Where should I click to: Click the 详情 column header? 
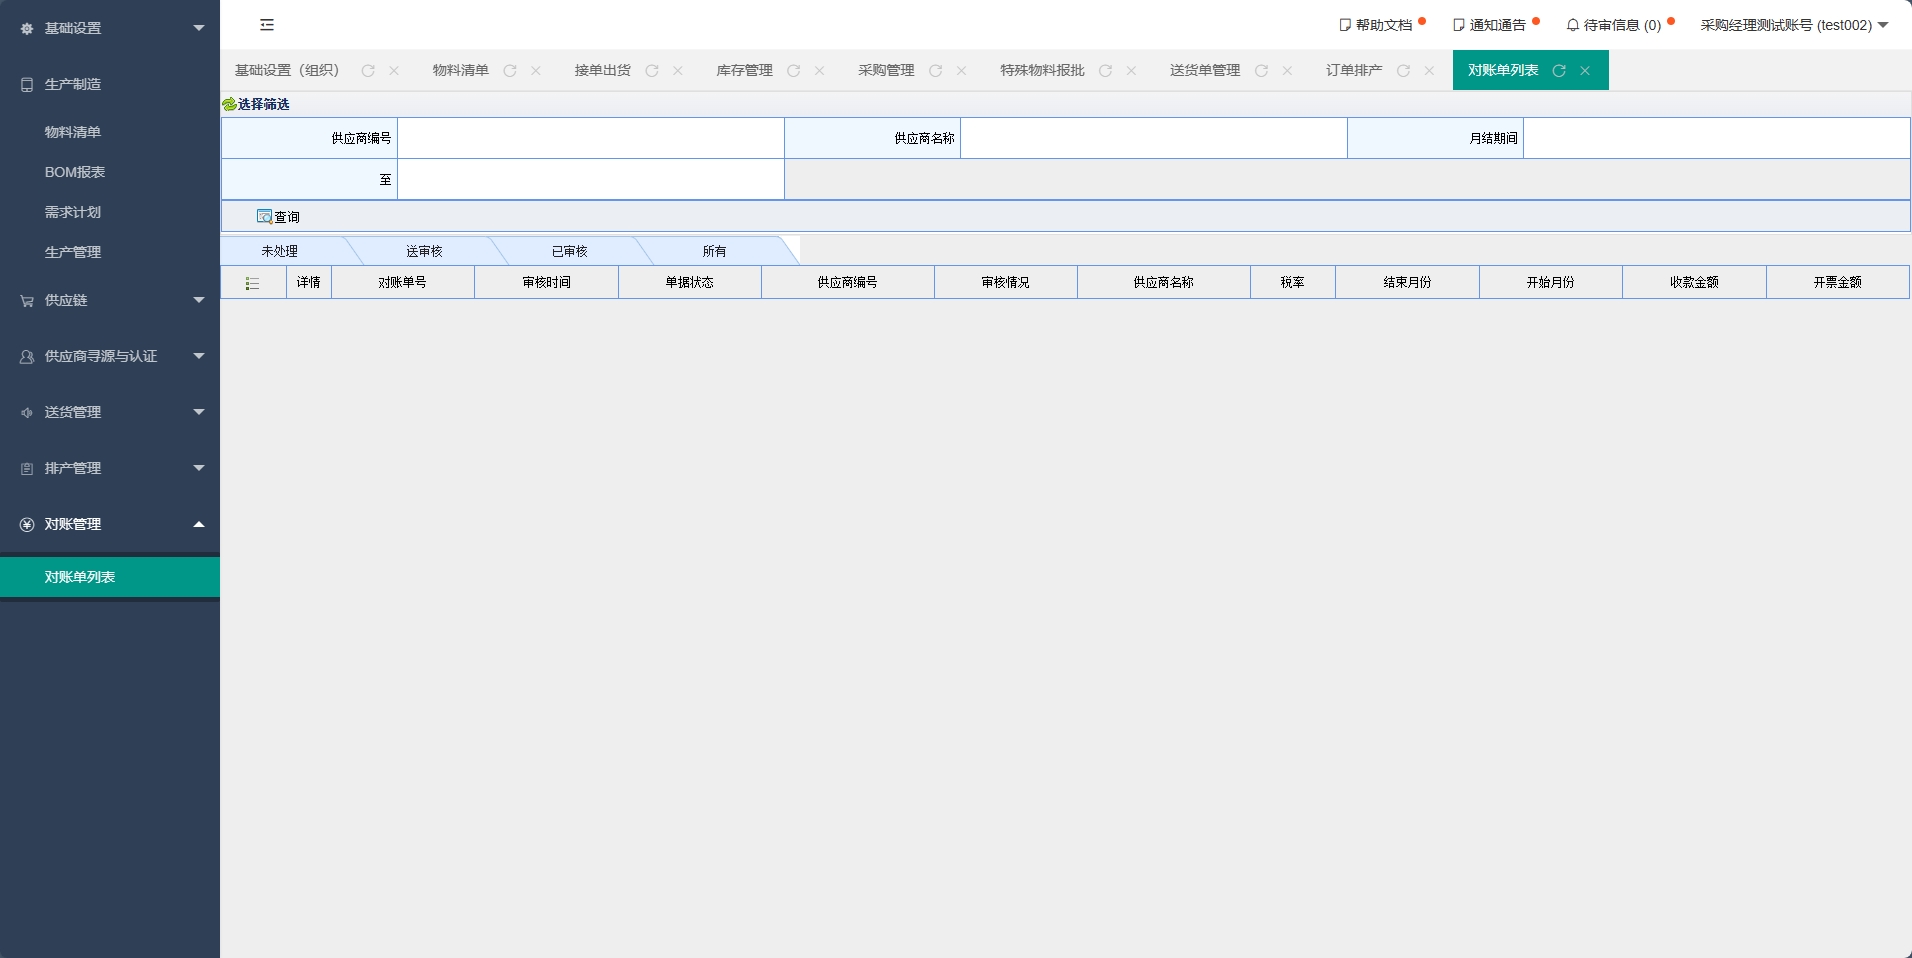tap(309, 282)
